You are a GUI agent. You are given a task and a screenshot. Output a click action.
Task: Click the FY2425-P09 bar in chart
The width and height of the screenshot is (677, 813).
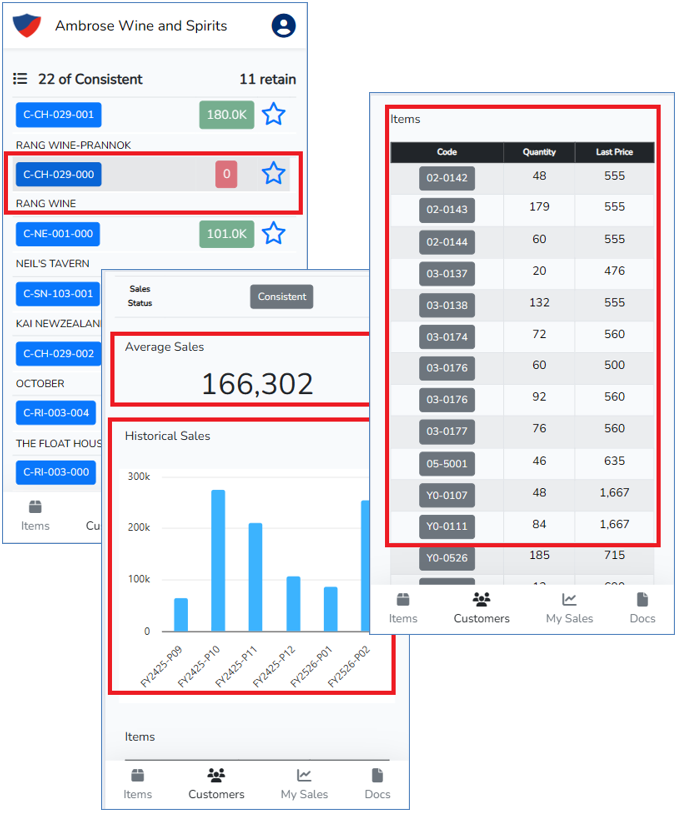(x=181, y=614)
